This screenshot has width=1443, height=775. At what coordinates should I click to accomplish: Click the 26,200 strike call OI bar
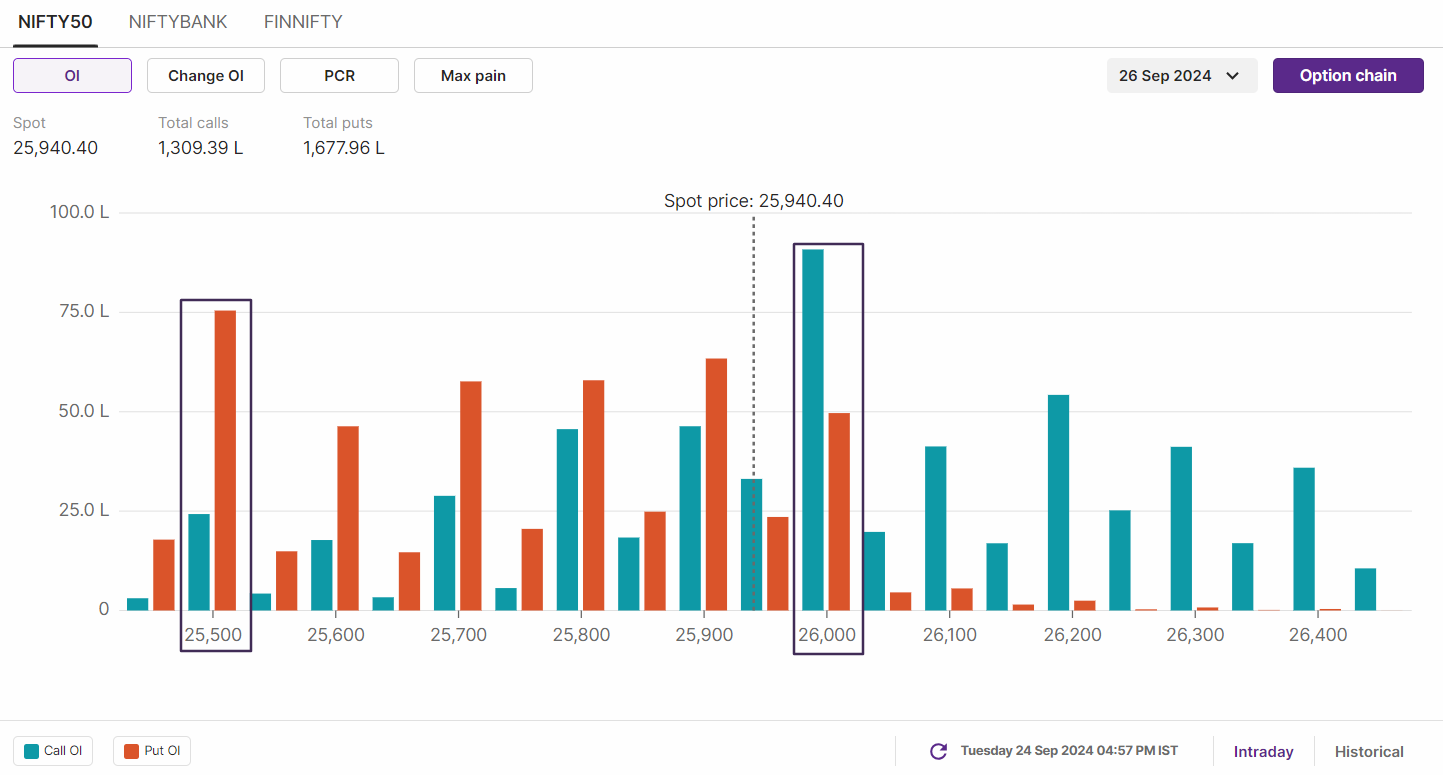[1058, 502]
